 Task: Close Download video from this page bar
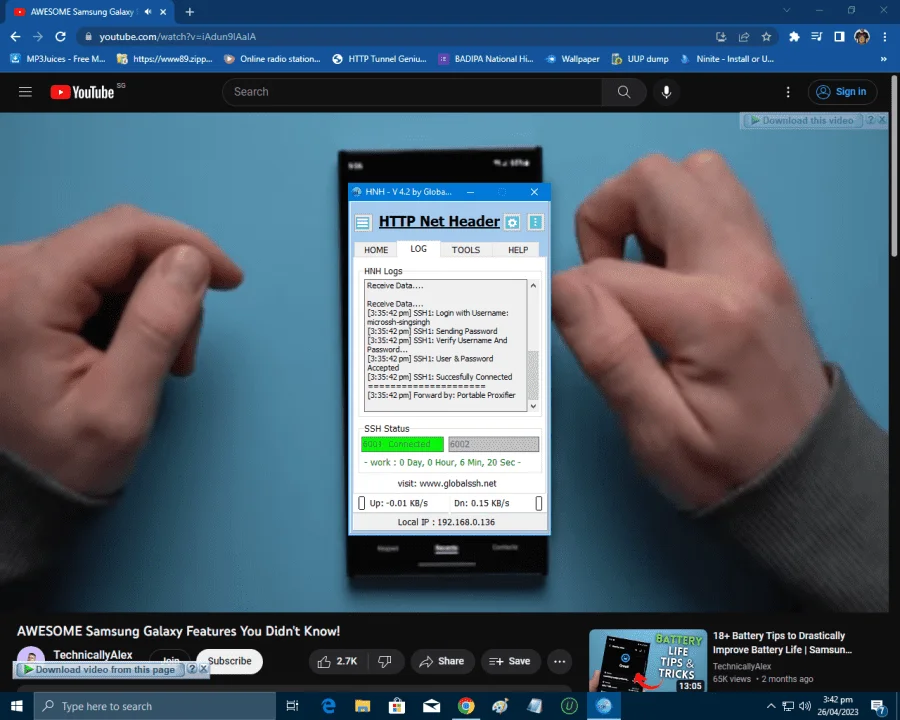(x=204, y=669)
